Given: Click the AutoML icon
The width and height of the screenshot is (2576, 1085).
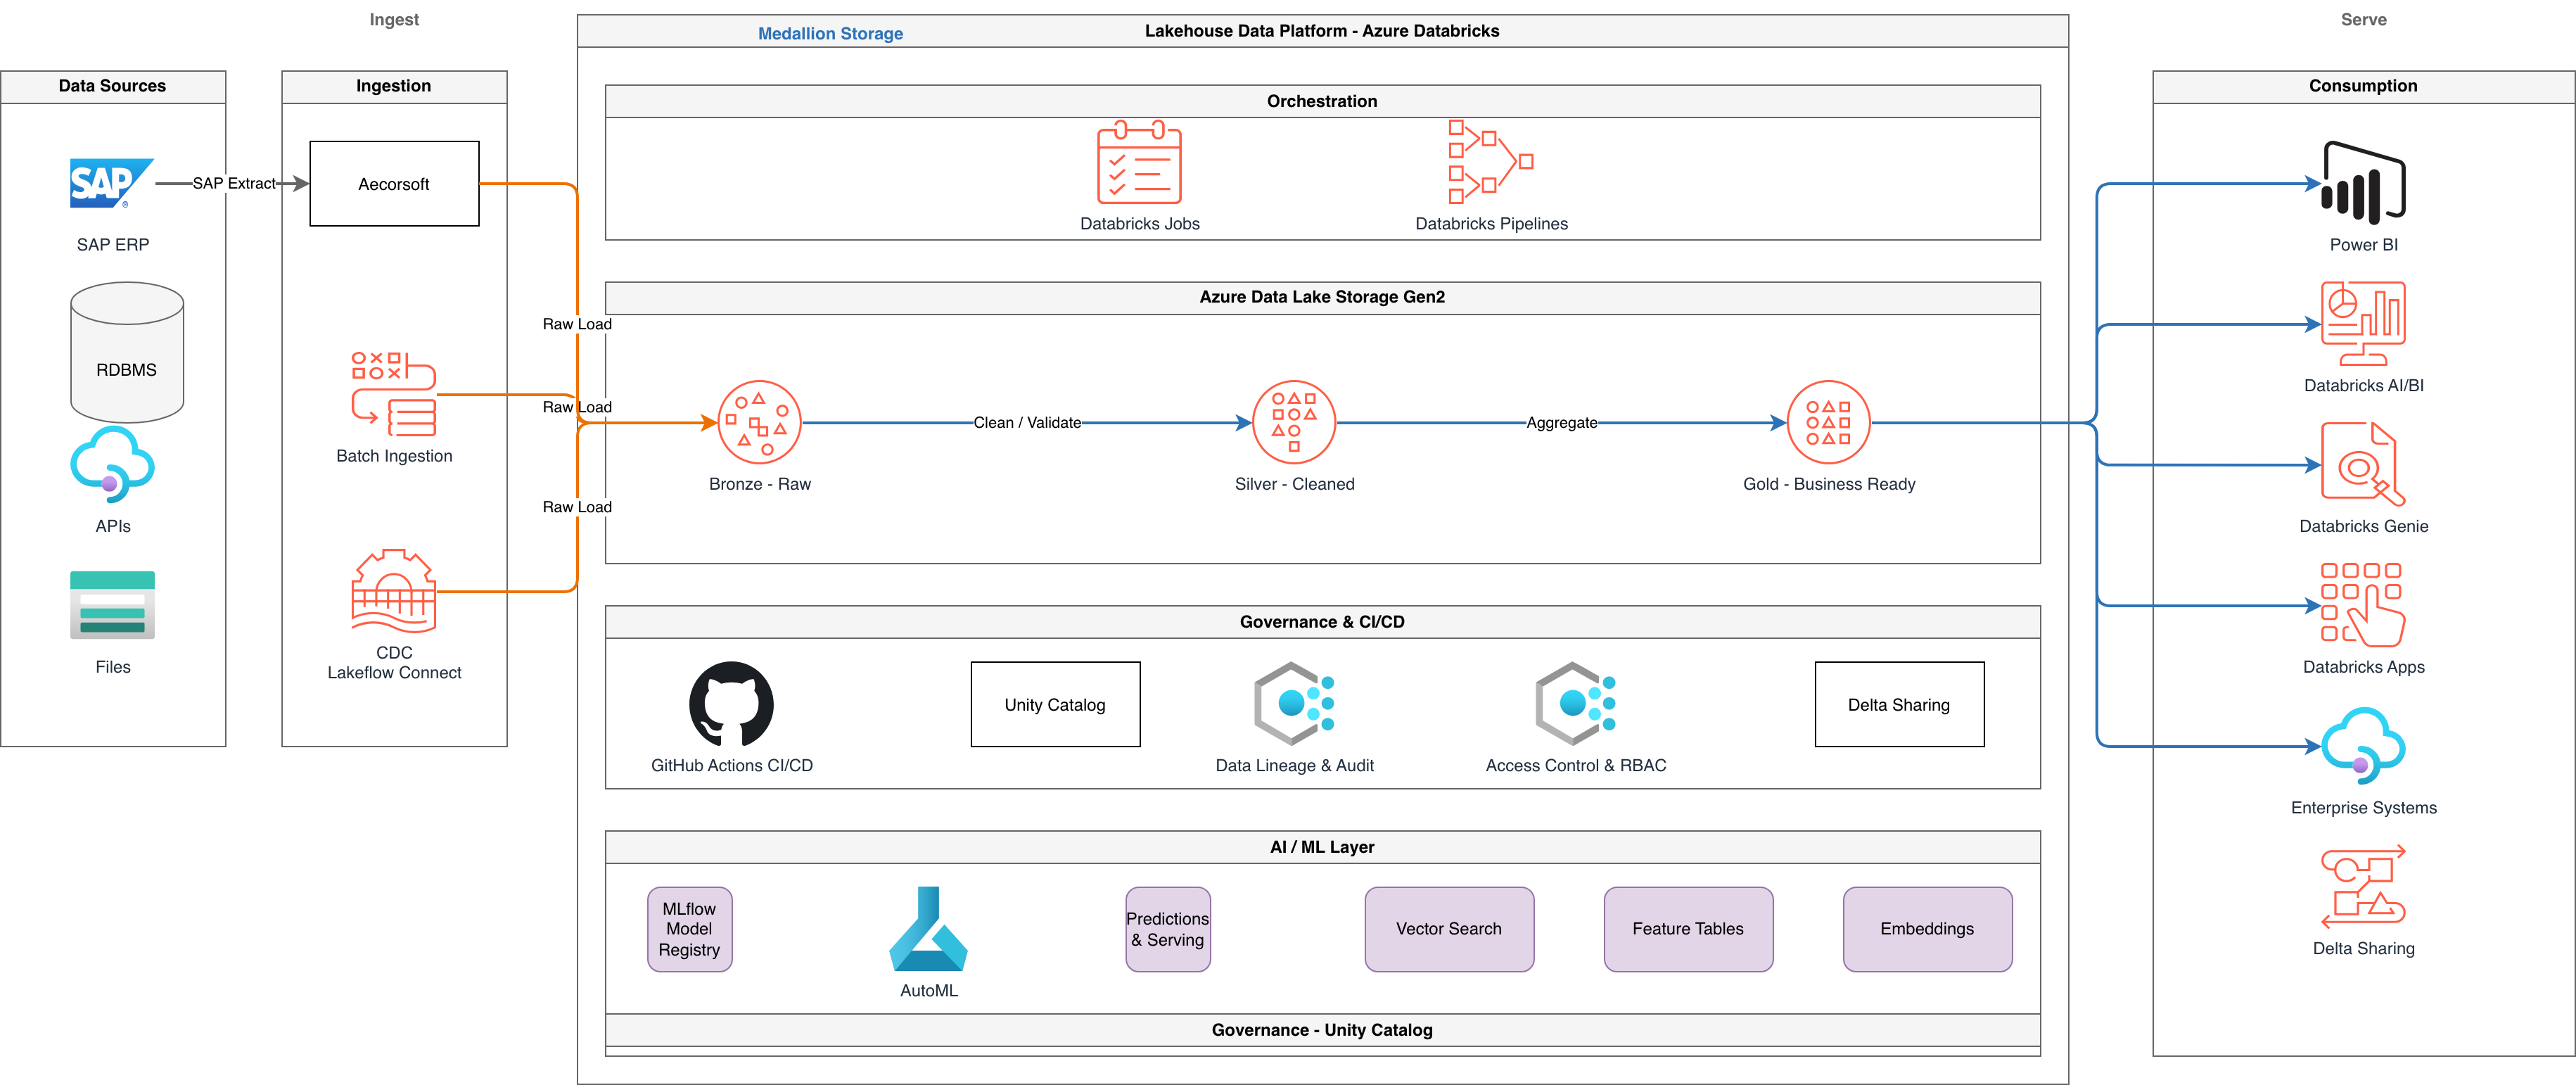Looking at the screenshot, I should point(928,929).
